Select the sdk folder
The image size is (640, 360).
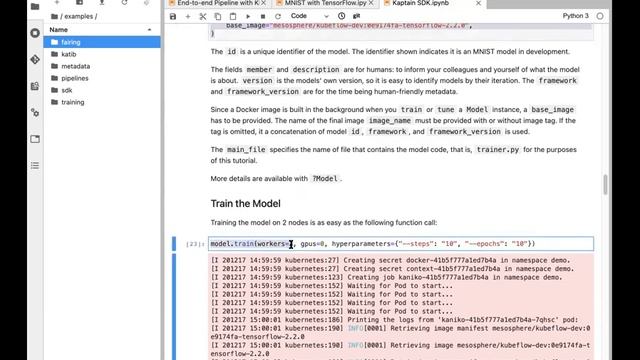[x=102, y=90]
